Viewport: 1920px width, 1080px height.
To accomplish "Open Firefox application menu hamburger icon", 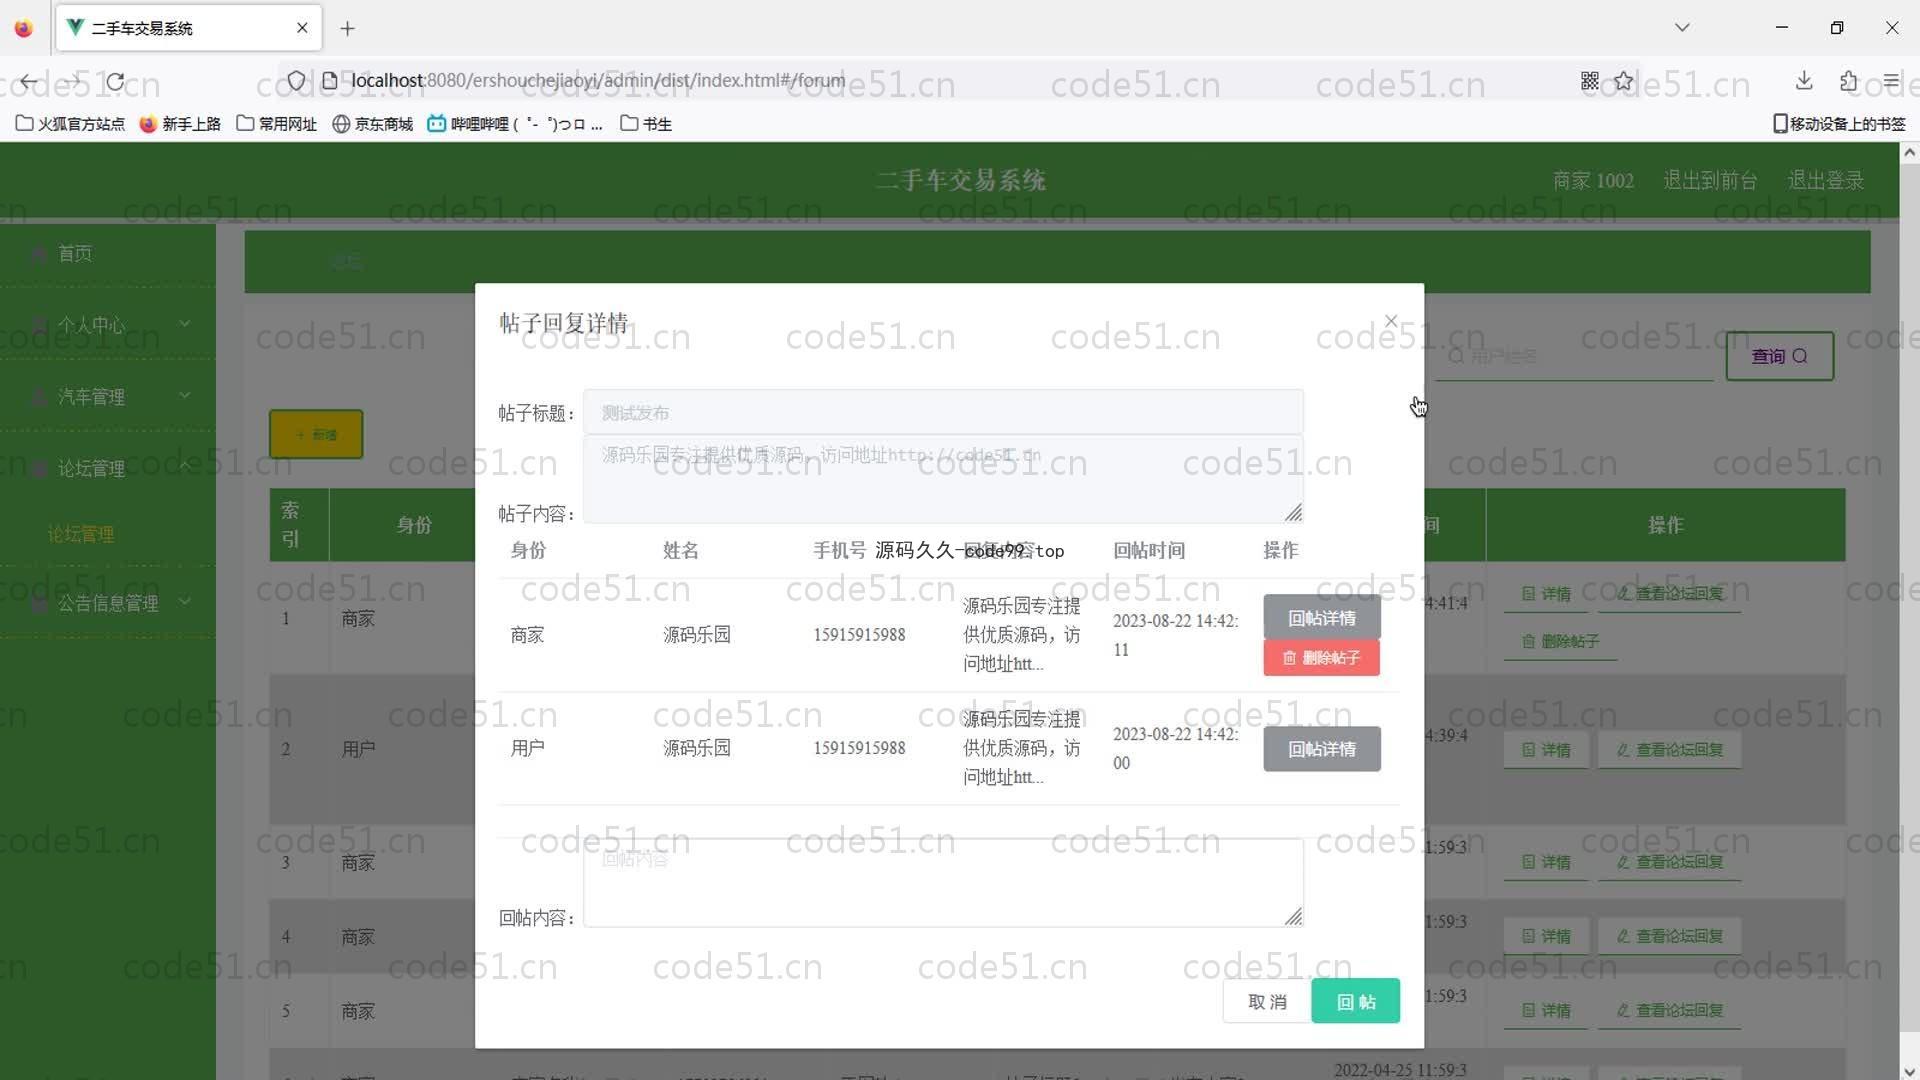I will pos(1890,81).
